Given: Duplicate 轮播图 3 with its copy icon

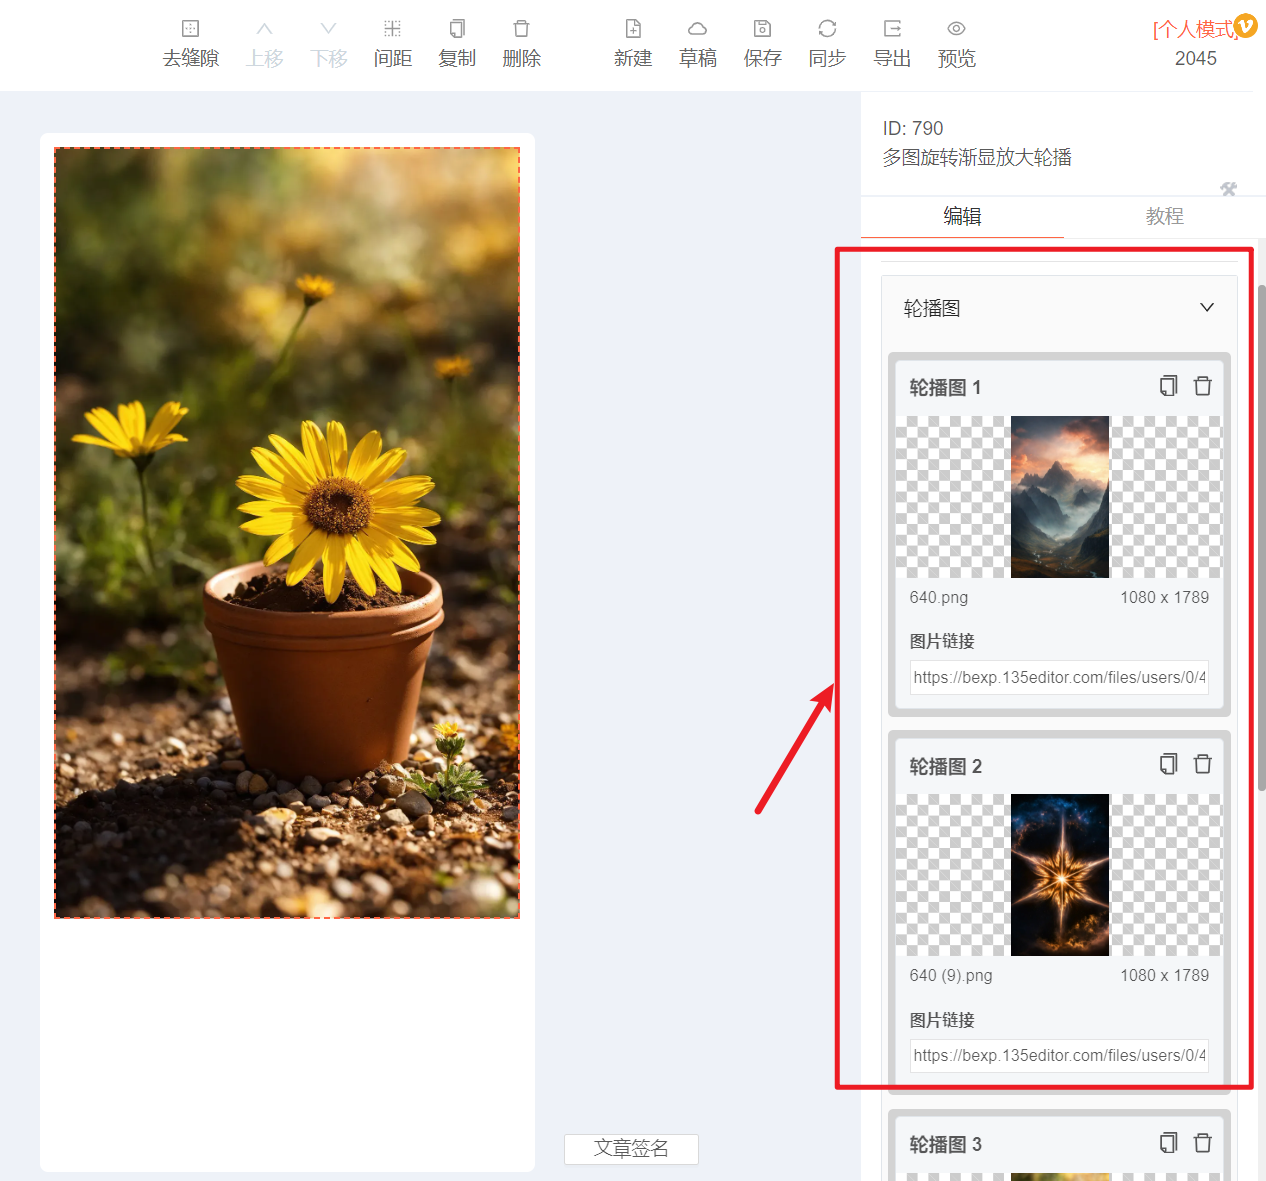Looking at the screenshot, I should [x=1168, y=1142].
